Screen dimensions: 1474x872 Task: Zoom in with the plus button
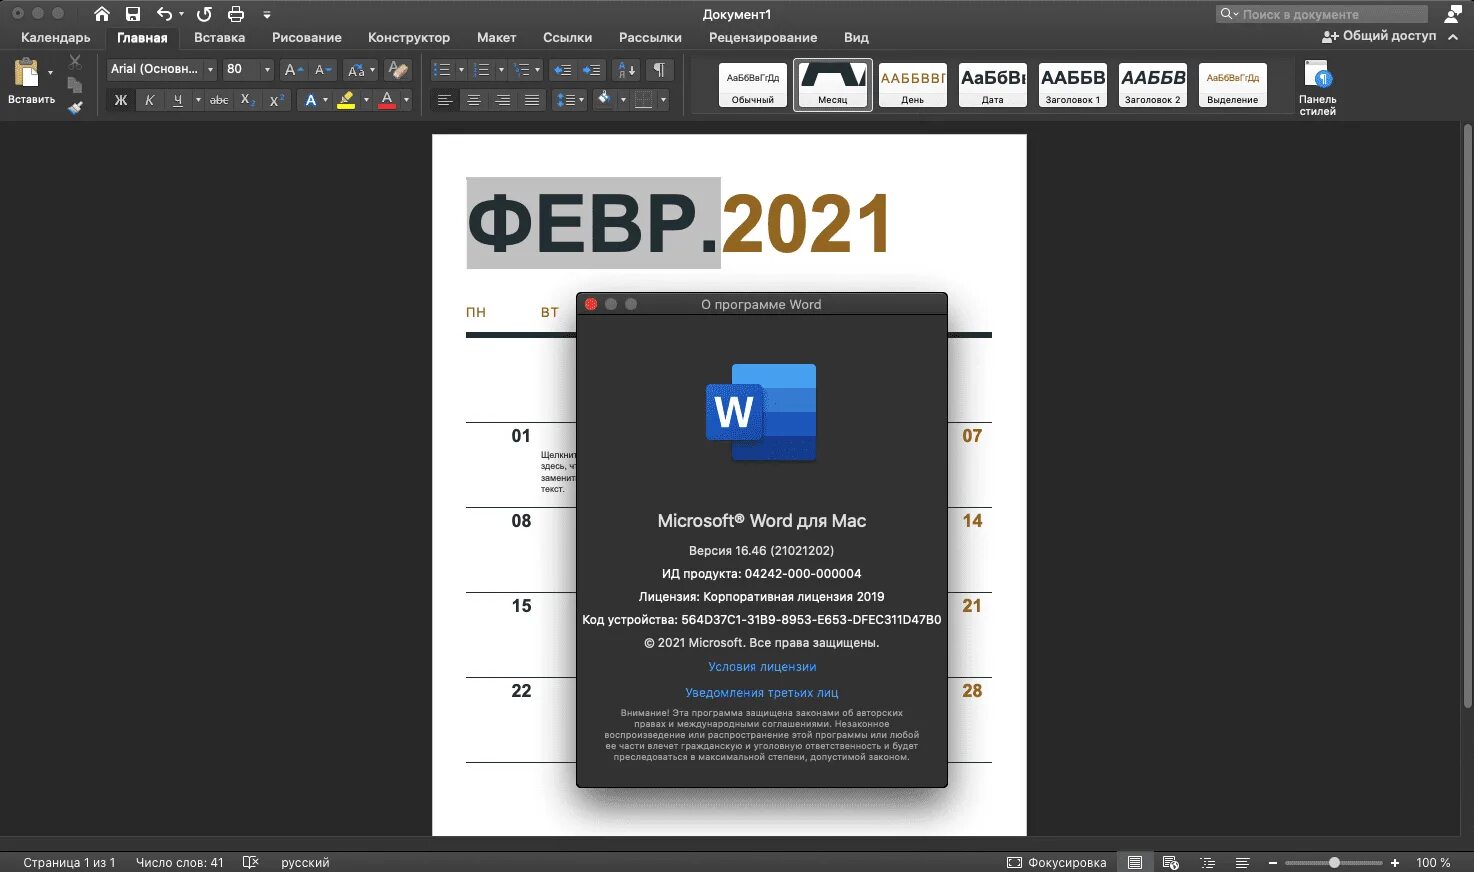click(x=1395, y=862)
